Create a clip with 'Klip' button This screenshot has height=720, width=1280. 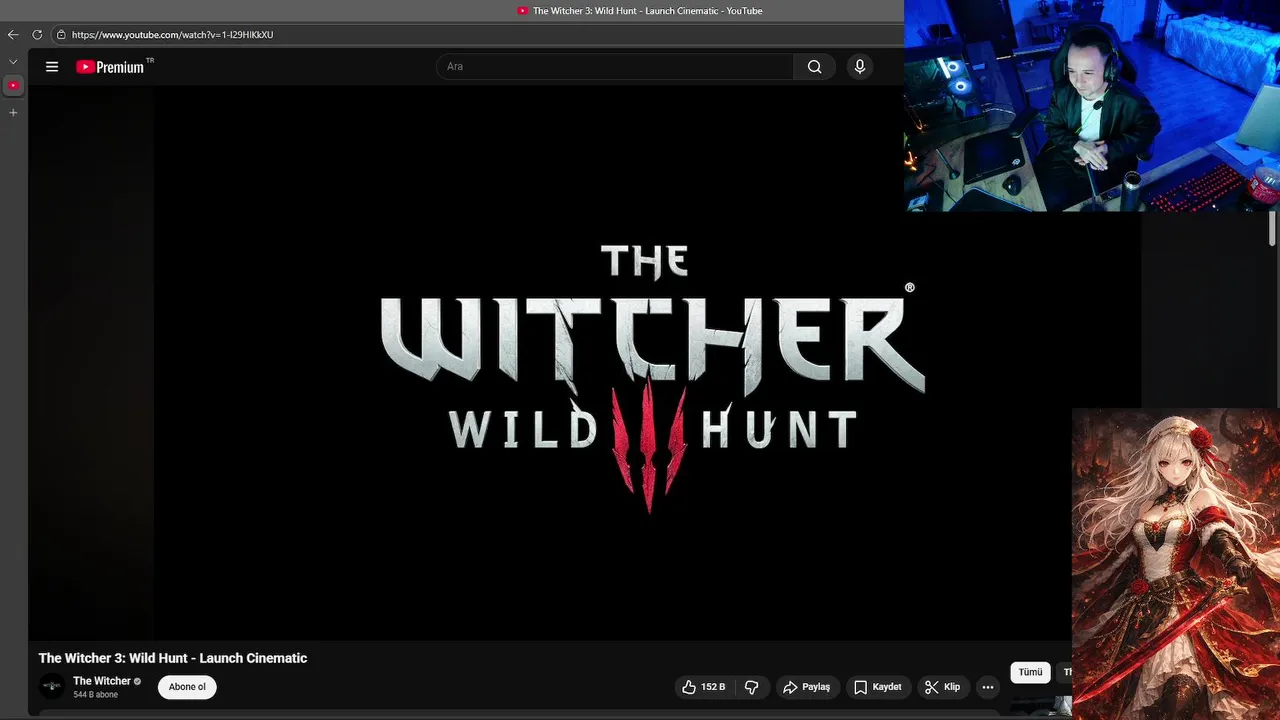(x=943, y=687)
